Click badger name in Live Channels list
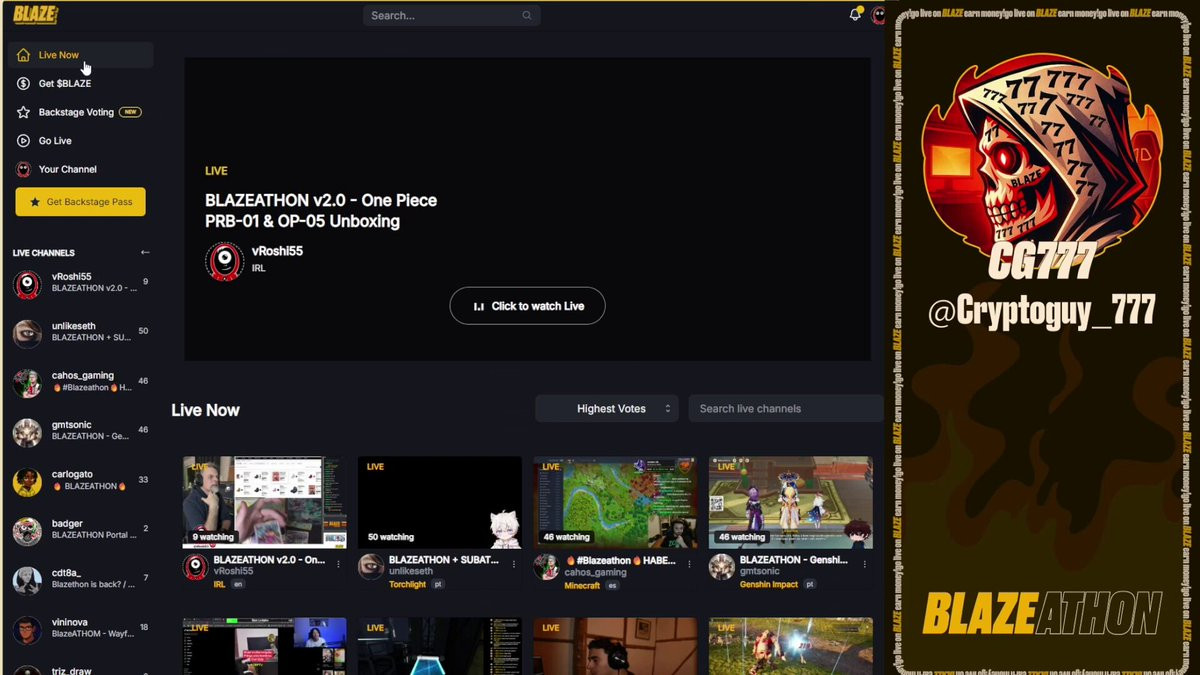 (x=67, y=523)
